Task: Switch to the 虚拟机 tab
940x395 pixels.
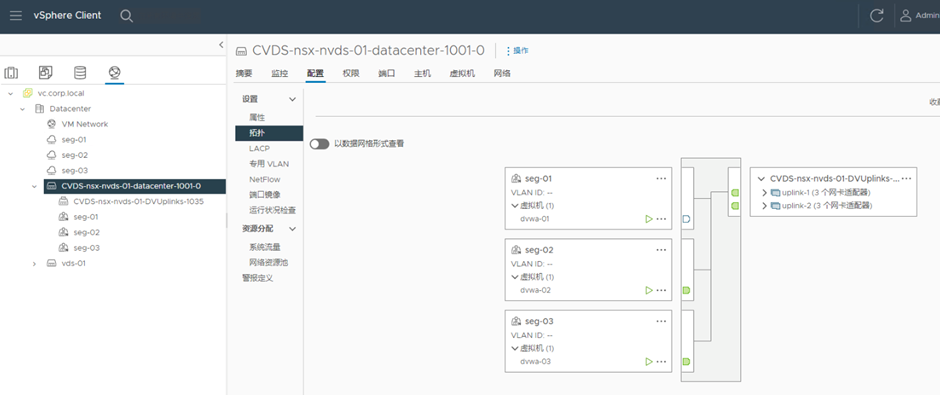Action: click(462, 73)
